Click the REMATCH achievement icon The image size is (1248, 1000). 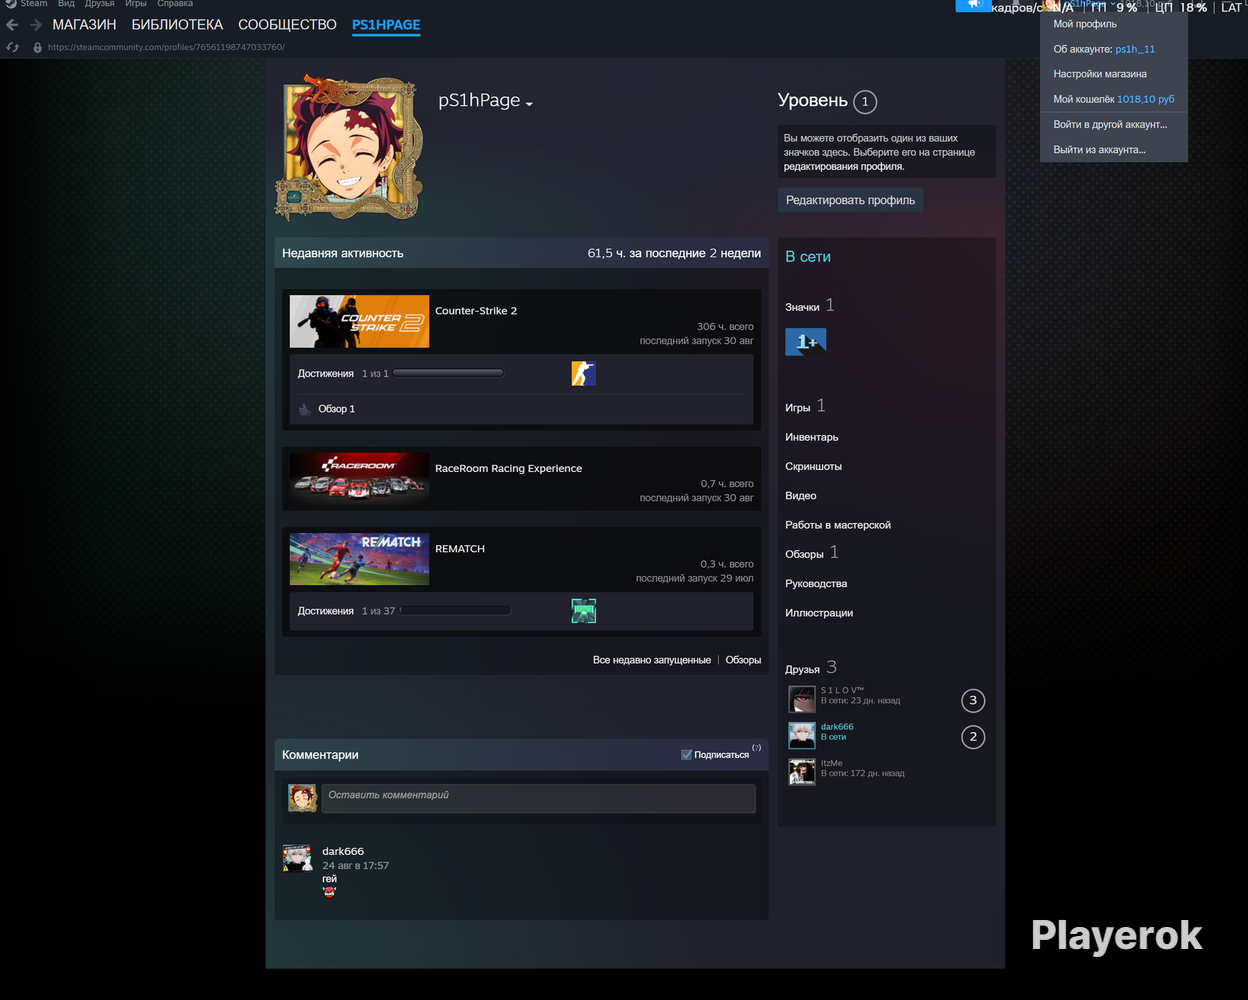[x=583, y=610]
